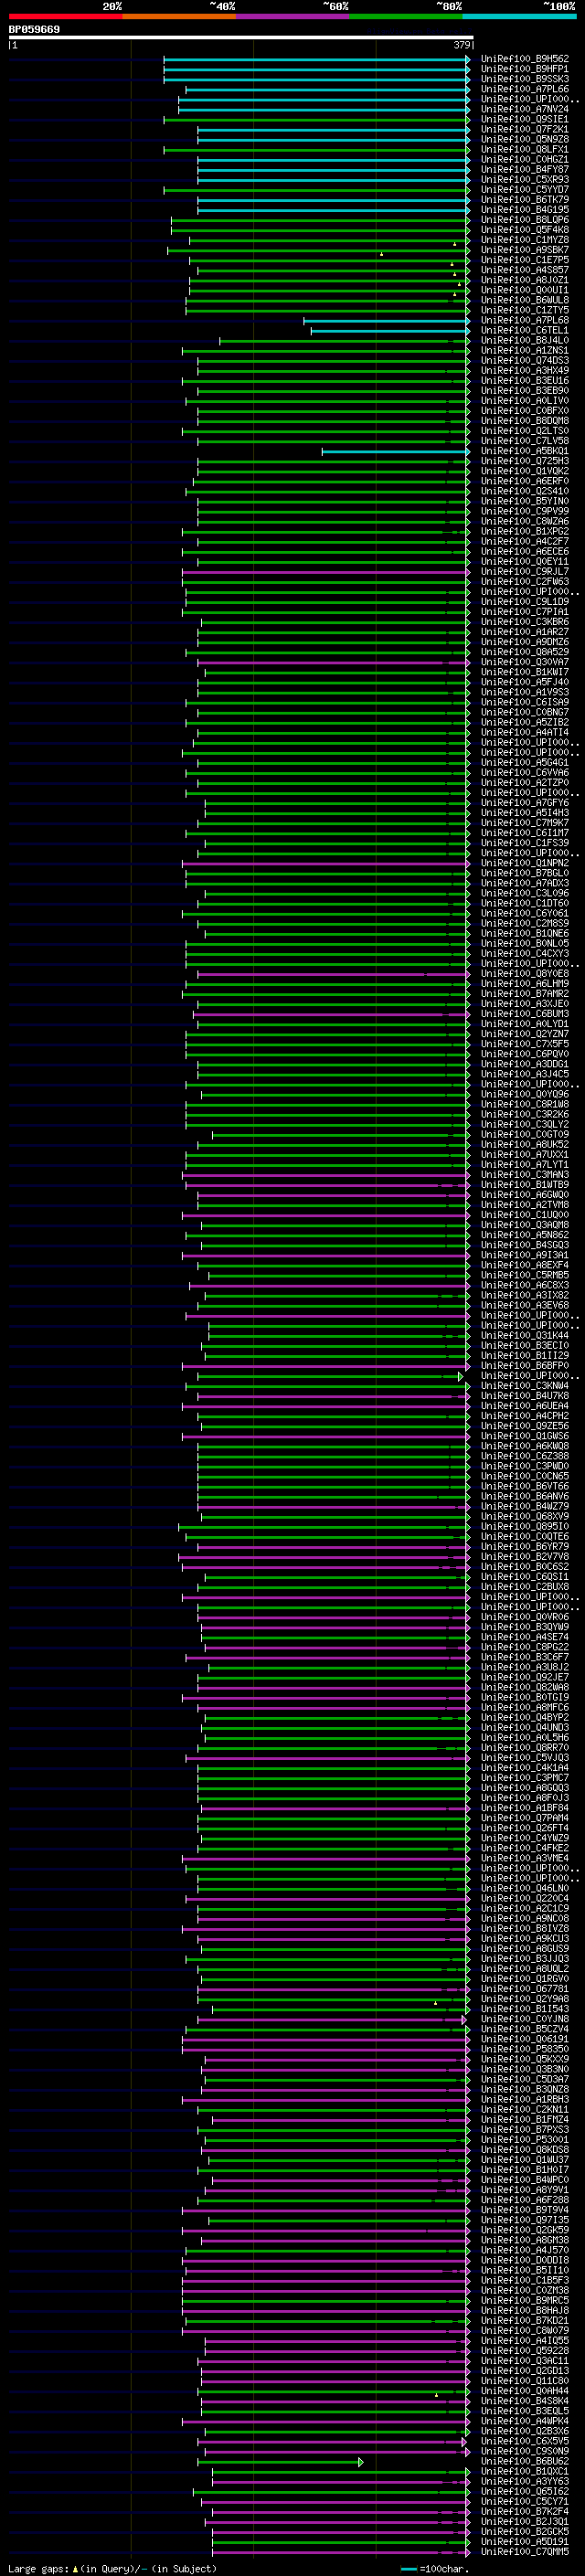Select hit label UniRef100_C9PV99

click(x=524, y=511)
